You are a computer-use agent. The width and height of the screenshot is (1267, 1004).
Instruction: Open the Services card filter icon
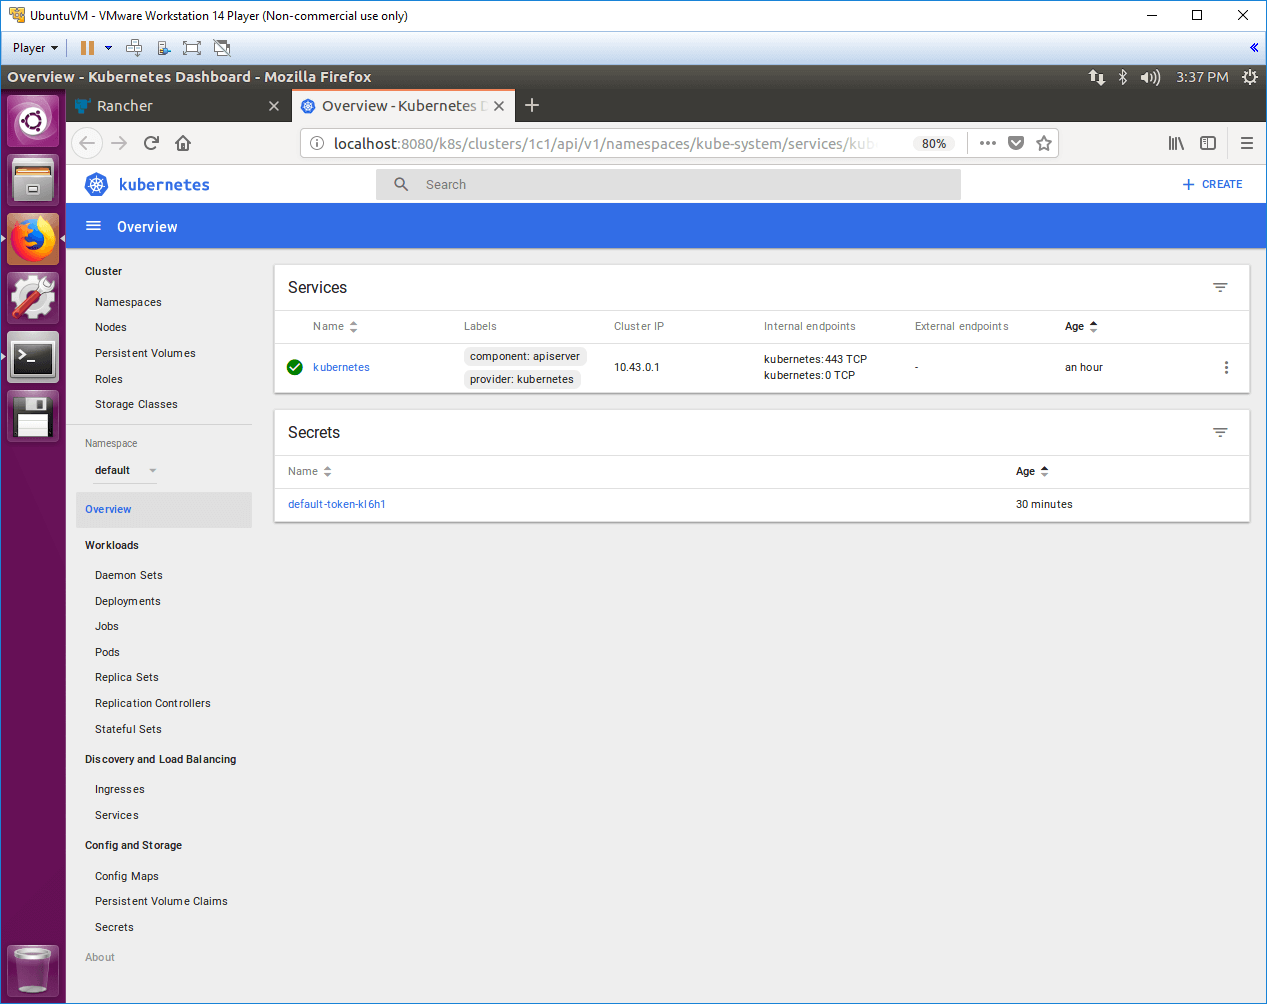1220,287
